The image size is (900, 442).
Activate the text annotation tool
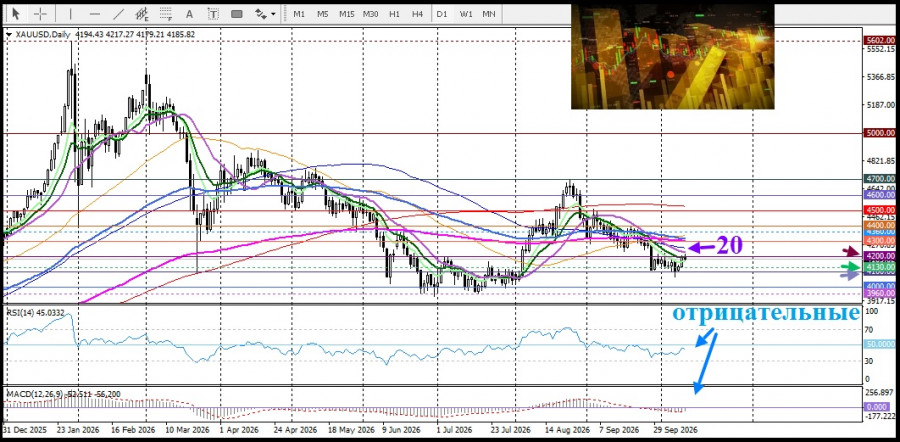189,14
